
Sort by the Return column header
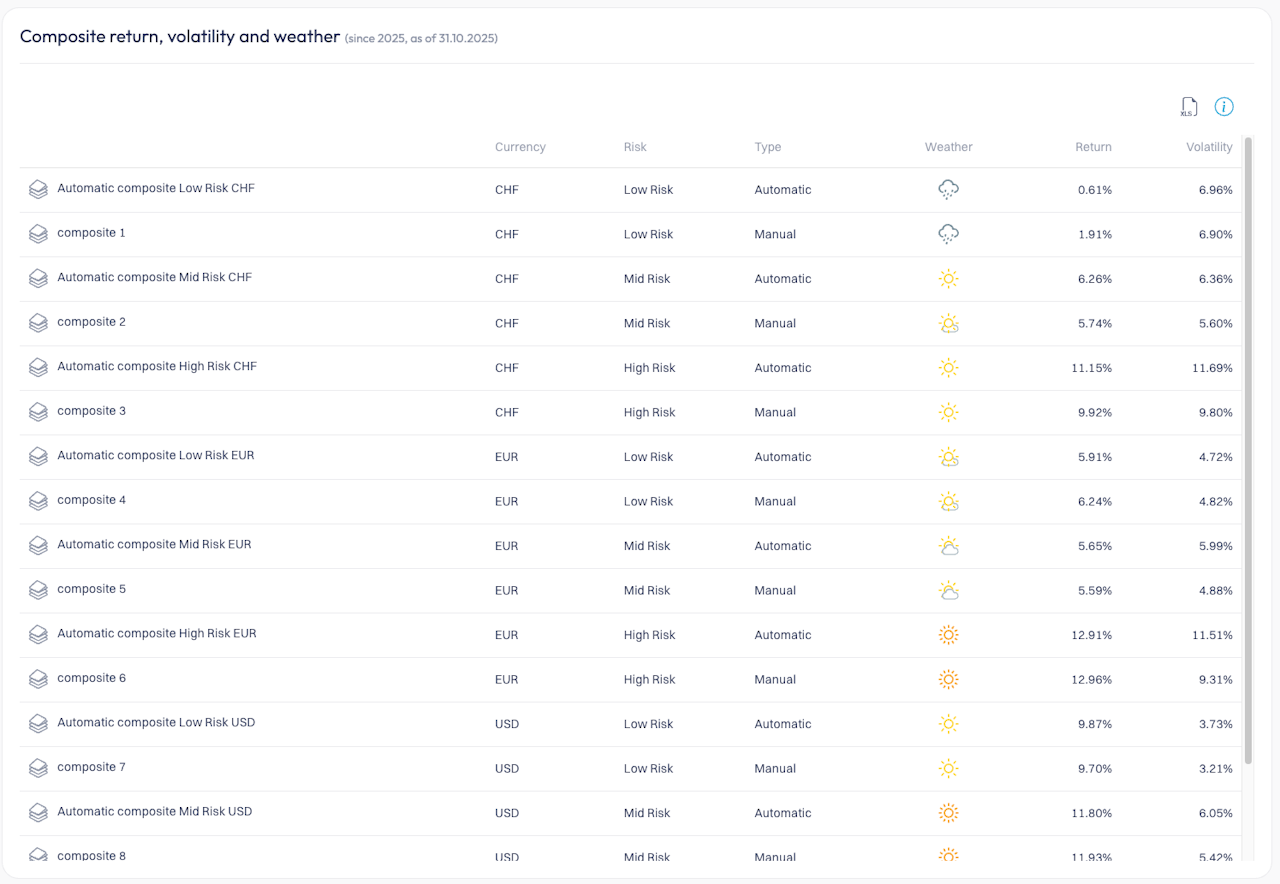pyautogui.click(x=1093, y=147)
